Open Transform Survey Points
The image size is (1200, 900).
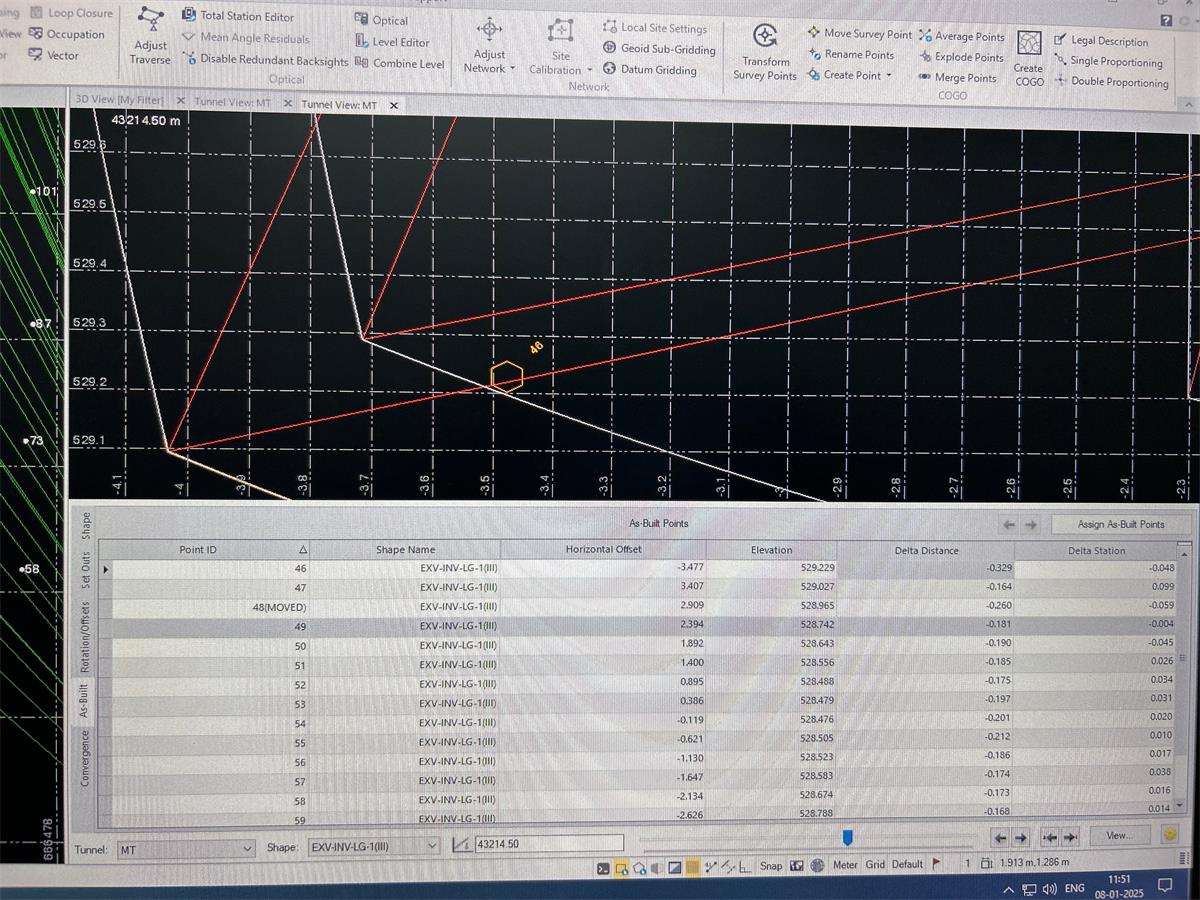click(x=765, y=52)
